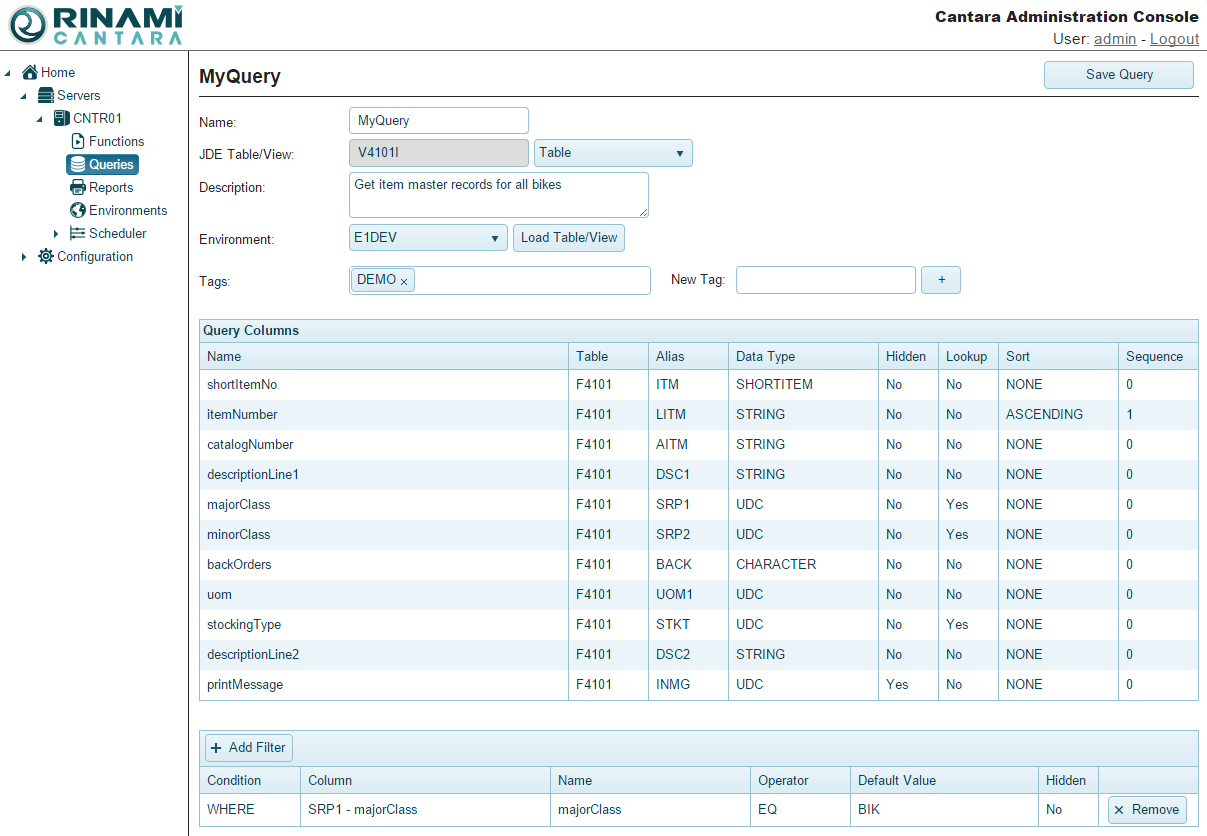Expand the Scheduler tree node
1207x836 pixels.
coord(56,234)
